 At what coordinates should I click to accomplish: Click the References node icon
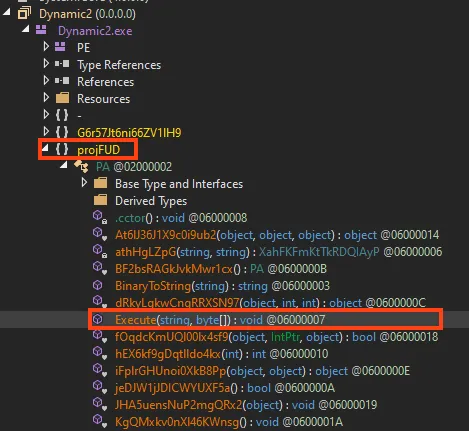tap(62, 80)
